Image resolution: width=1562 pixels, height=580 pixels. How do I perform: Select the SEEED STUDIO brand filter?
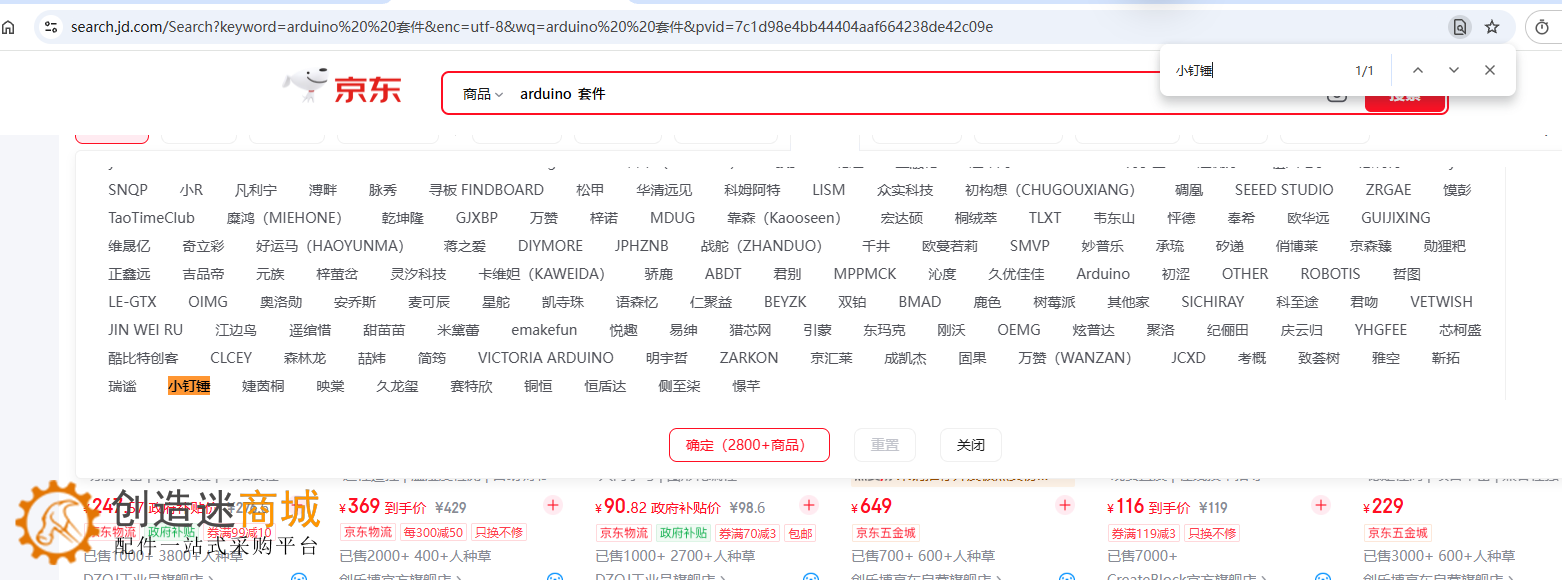point(1283,189)
